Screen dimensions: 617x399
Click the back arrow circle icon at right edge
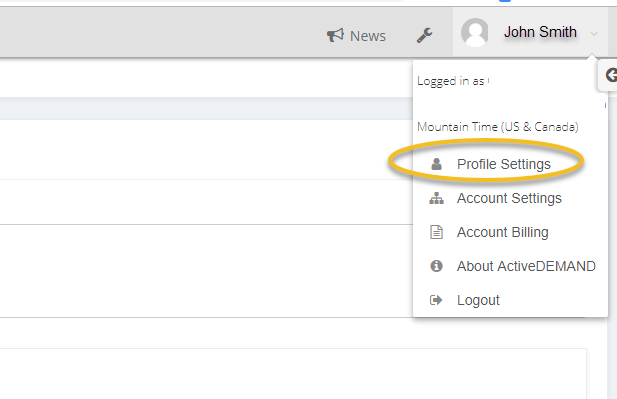[611, 75]
